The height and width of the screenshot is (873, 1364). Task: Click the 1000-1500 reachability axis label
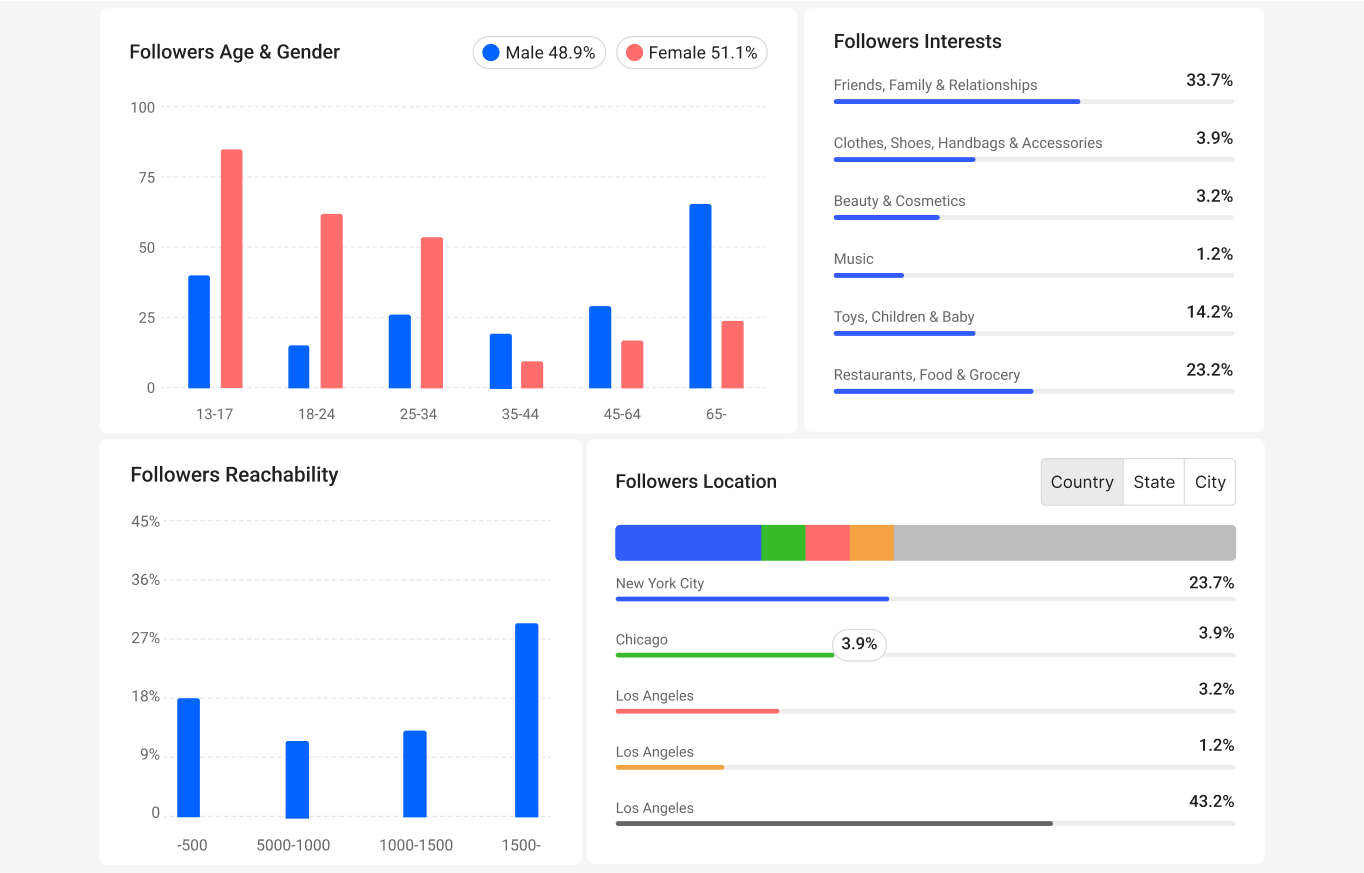point(416,845)
